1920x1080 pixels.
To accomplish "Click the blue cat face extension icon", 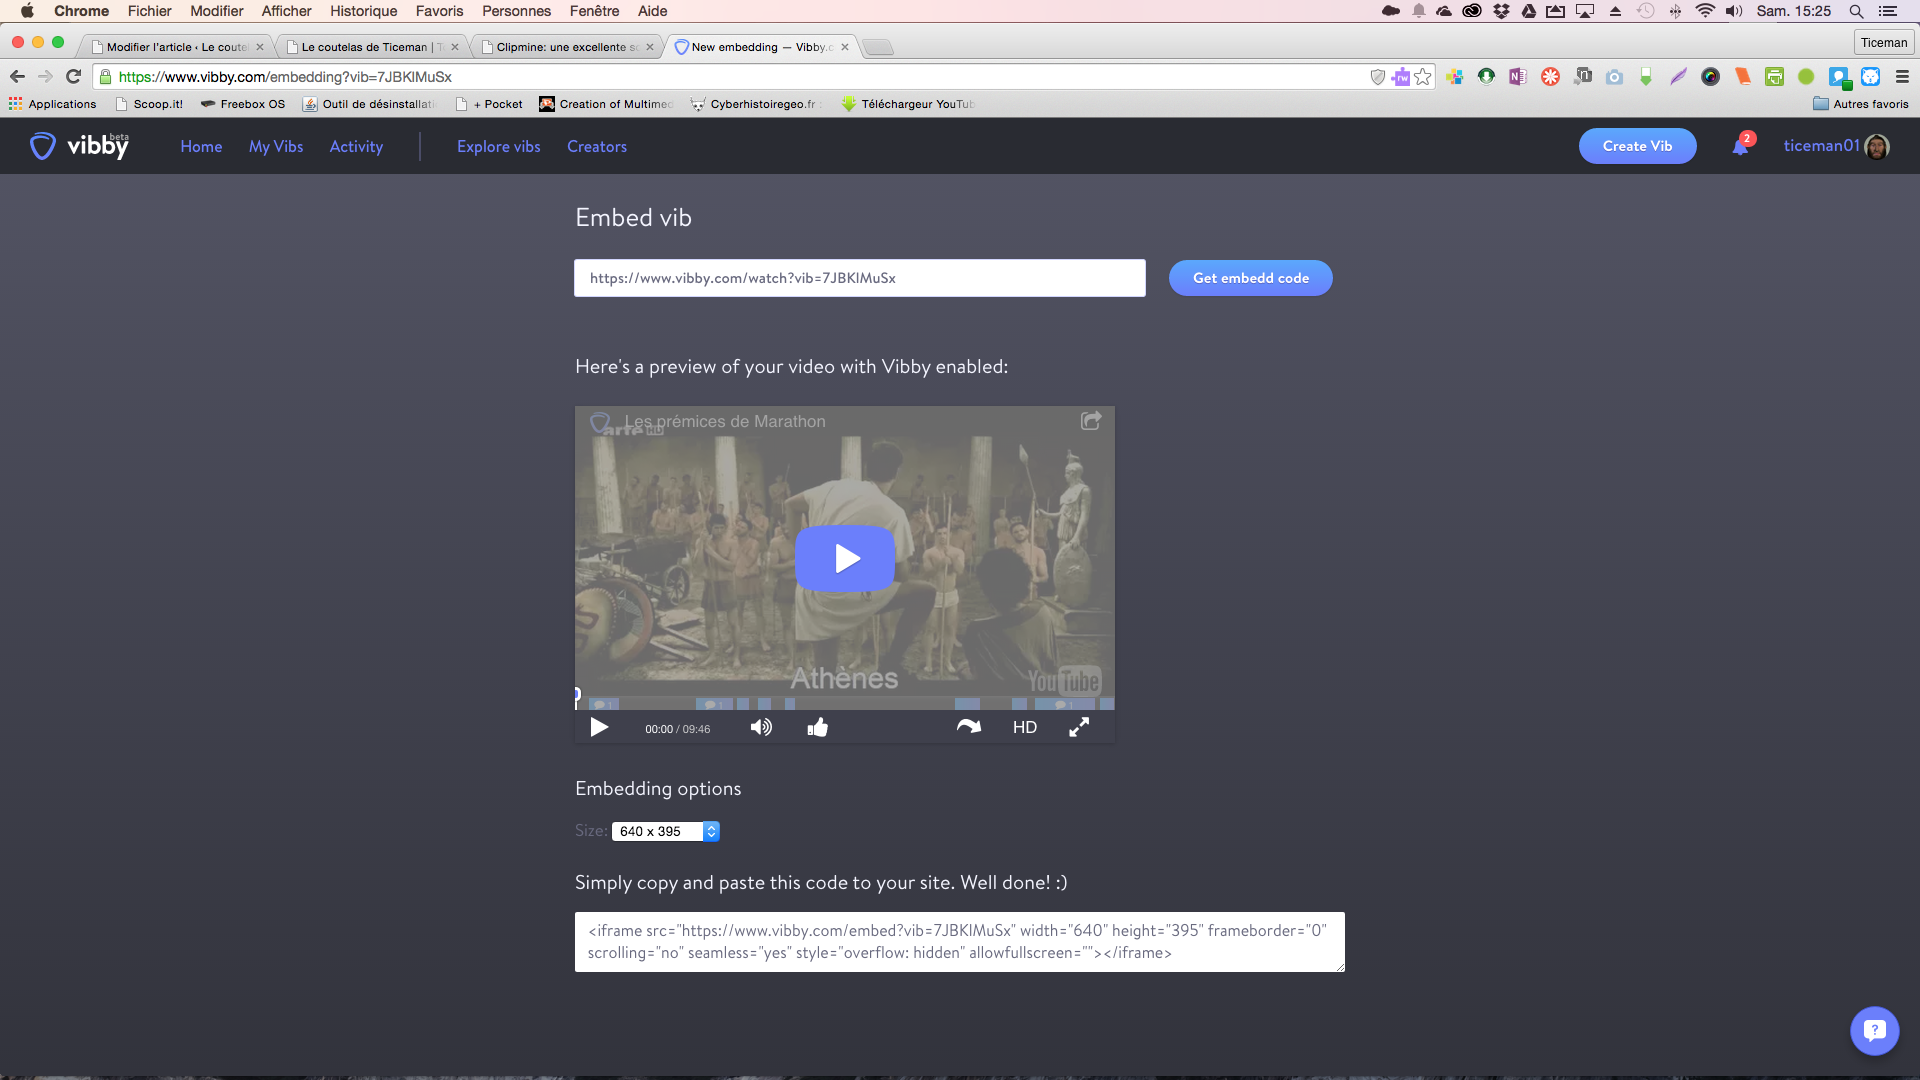I will 1870,76.
